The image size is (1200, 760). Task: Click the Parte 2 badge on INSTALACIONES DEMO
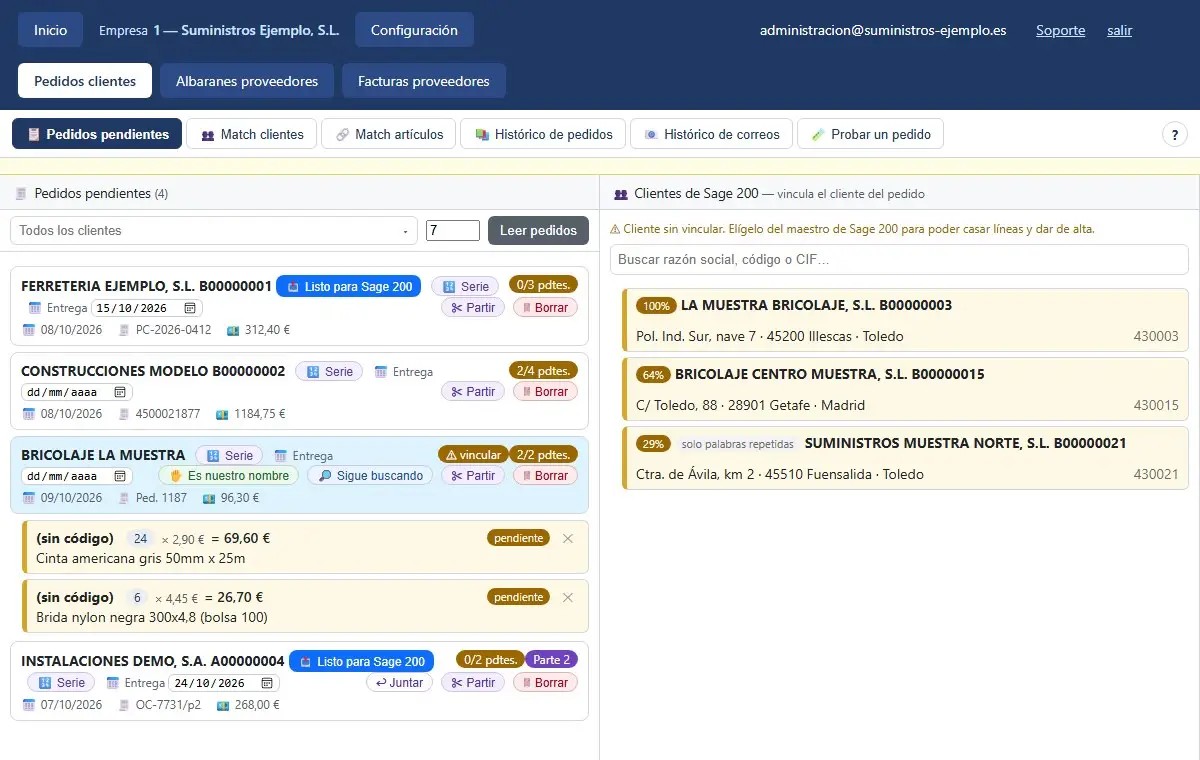pos(552,660)
